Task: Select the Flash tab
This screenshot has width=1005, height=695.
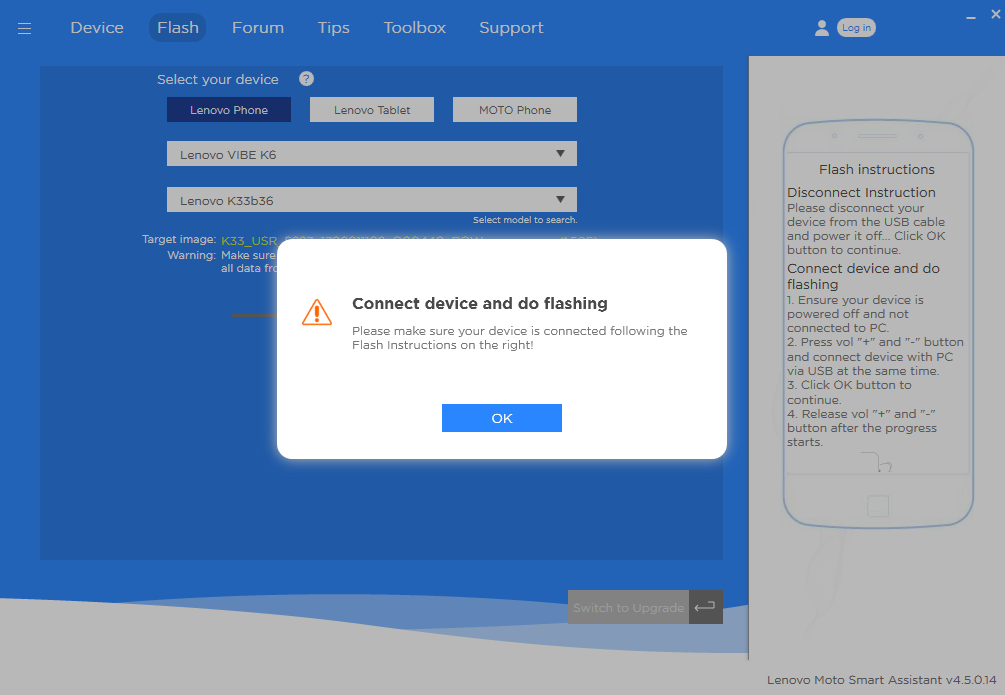Action: pyautogui.click(x=178, y=28)
